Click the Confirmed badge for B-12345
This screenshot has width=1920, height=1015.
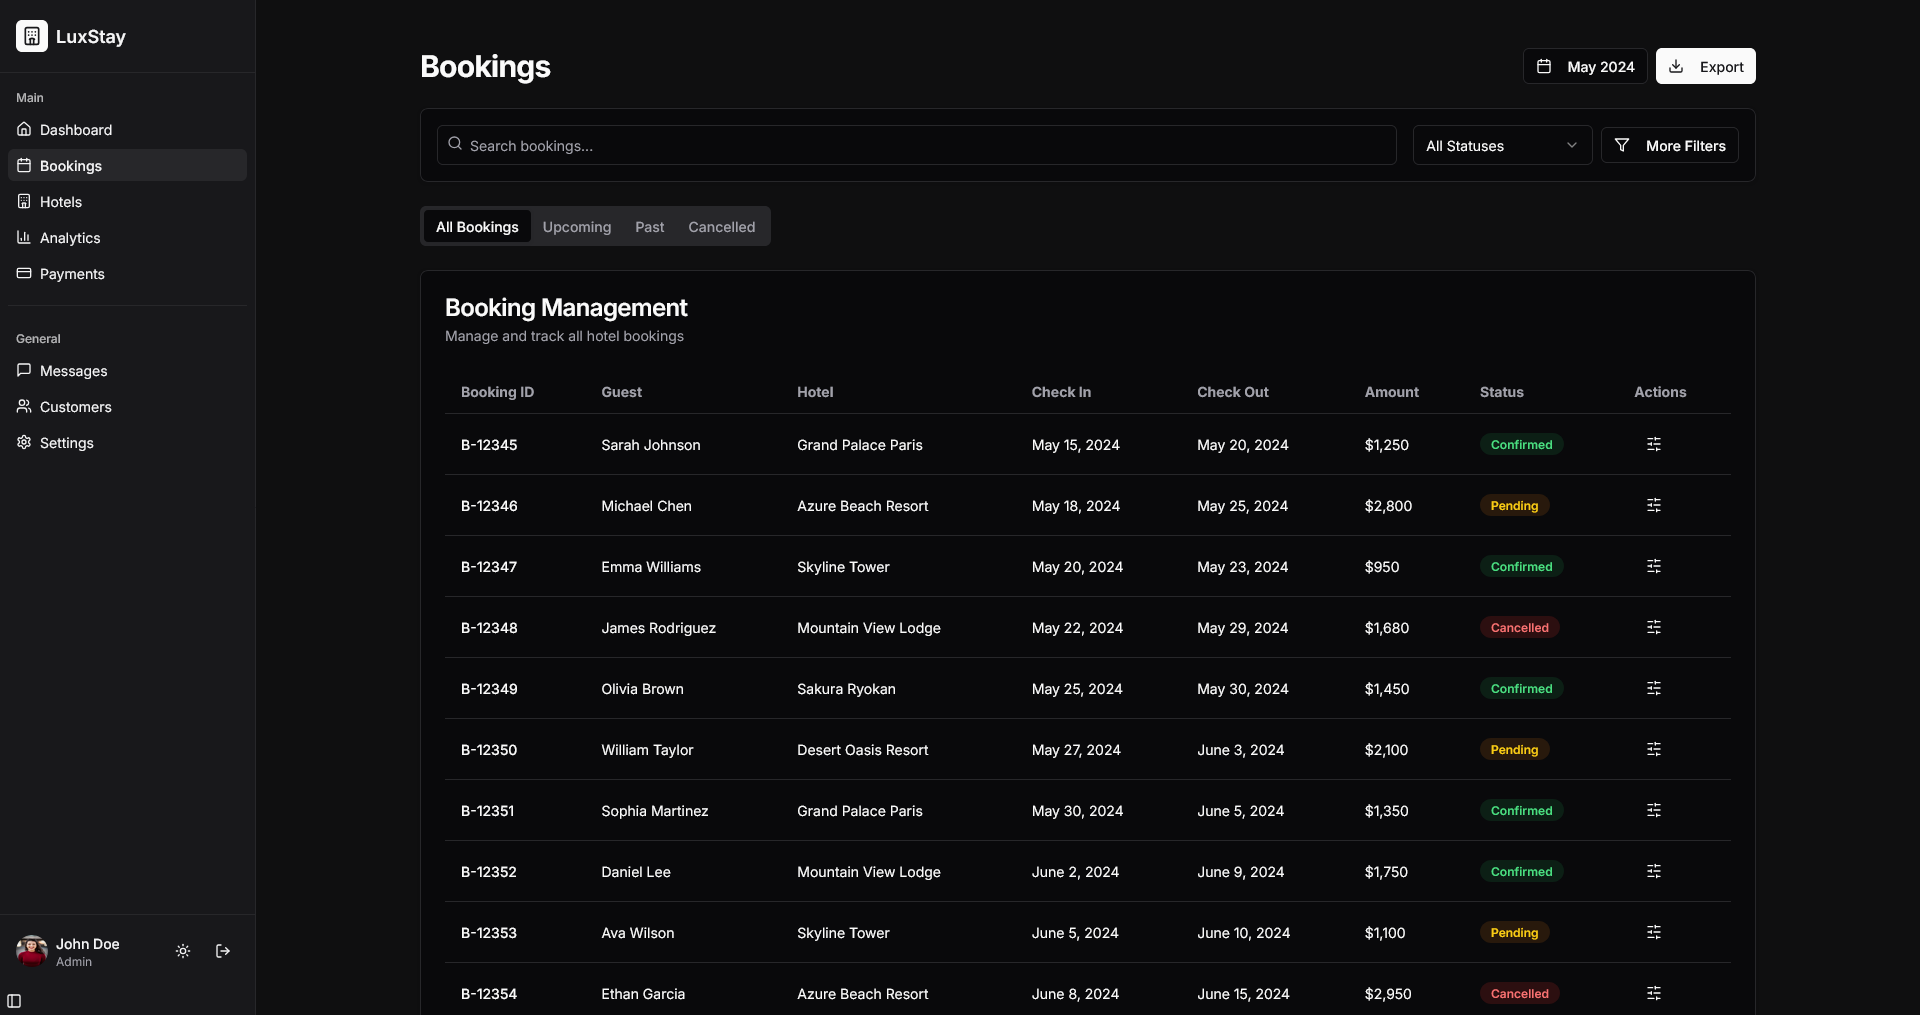(x=1521, y=444)
